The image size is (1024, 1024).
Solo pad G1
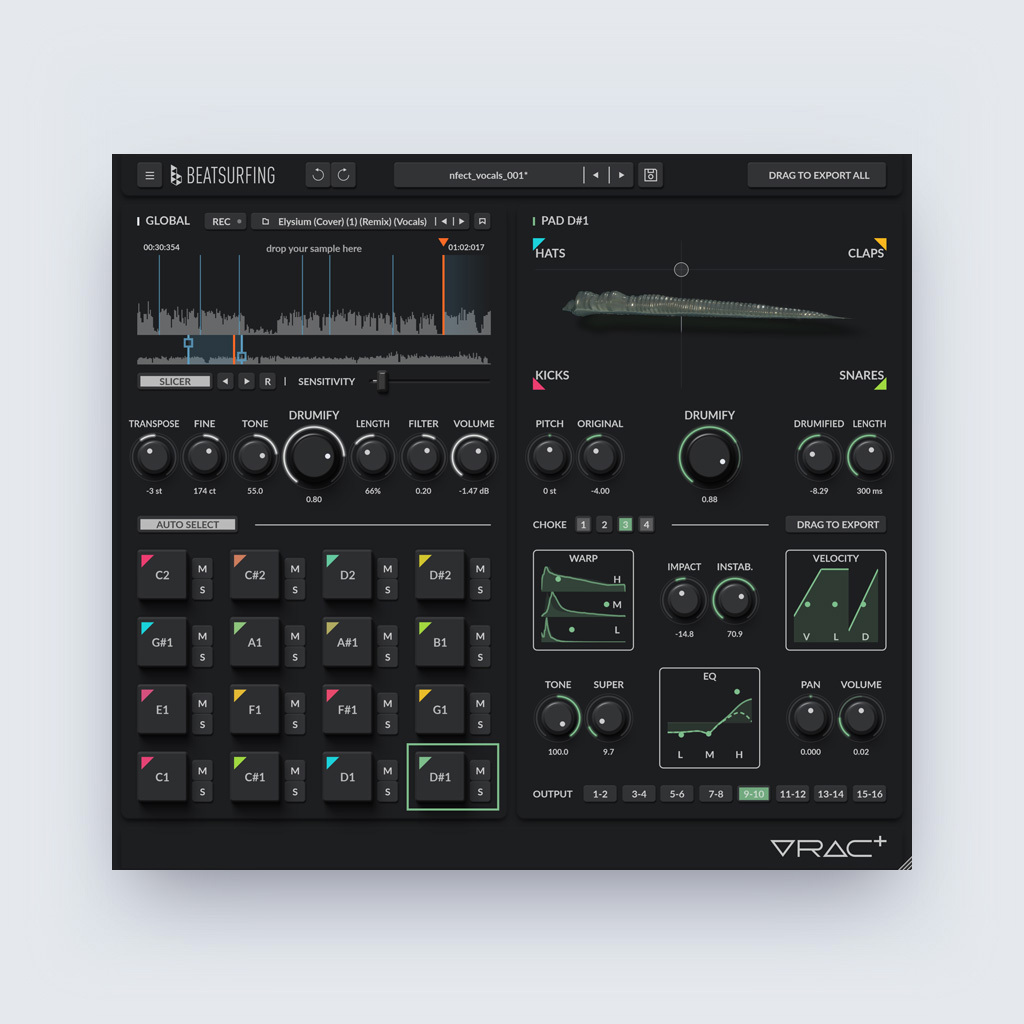tap(480, 724)
